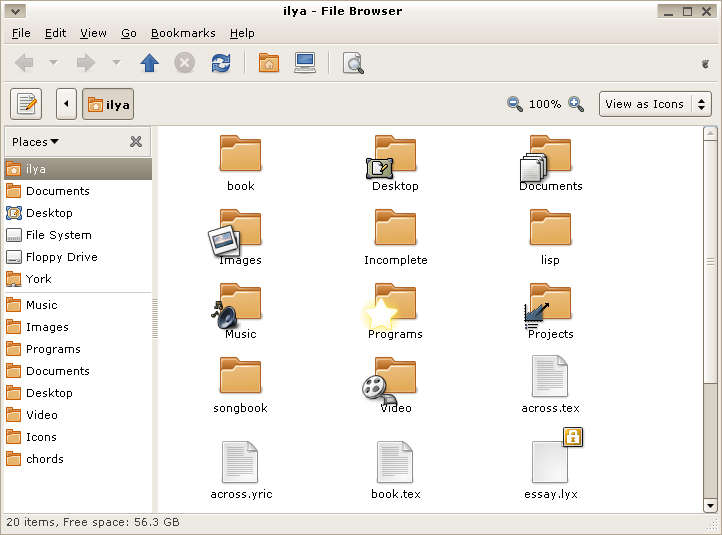
Task: Click the scrollbar down arrow
Action: [x=710, y=506]
